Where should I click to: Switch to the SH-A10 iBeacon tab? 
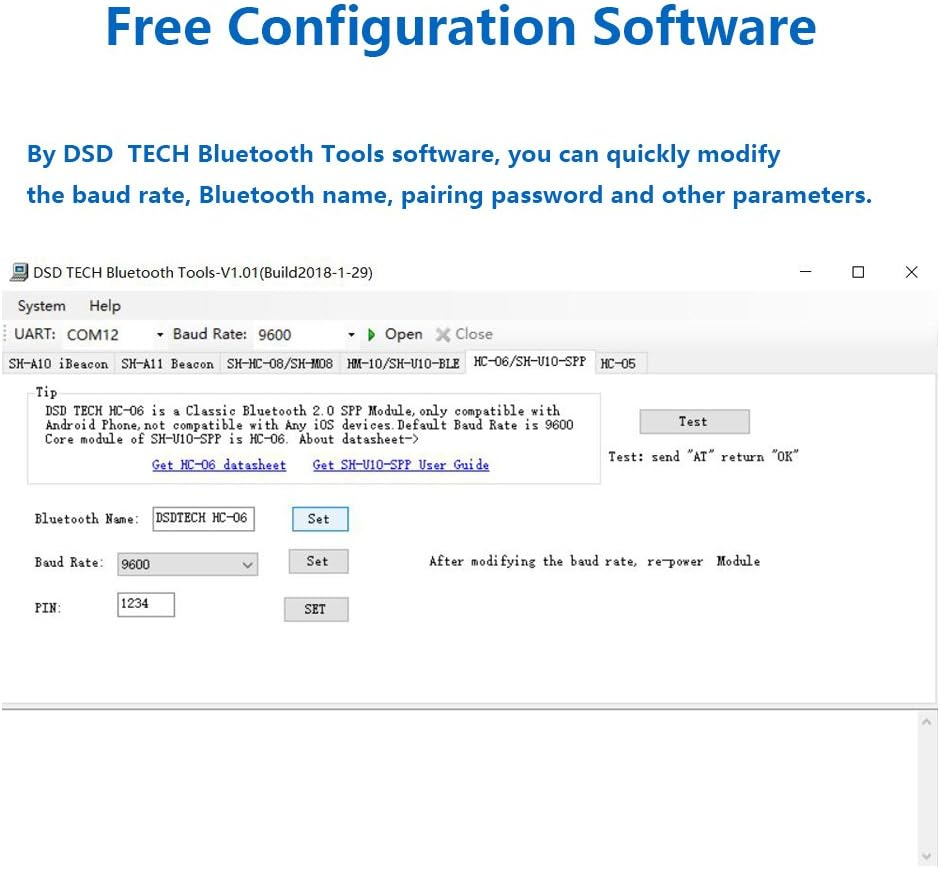click(58, 364)
